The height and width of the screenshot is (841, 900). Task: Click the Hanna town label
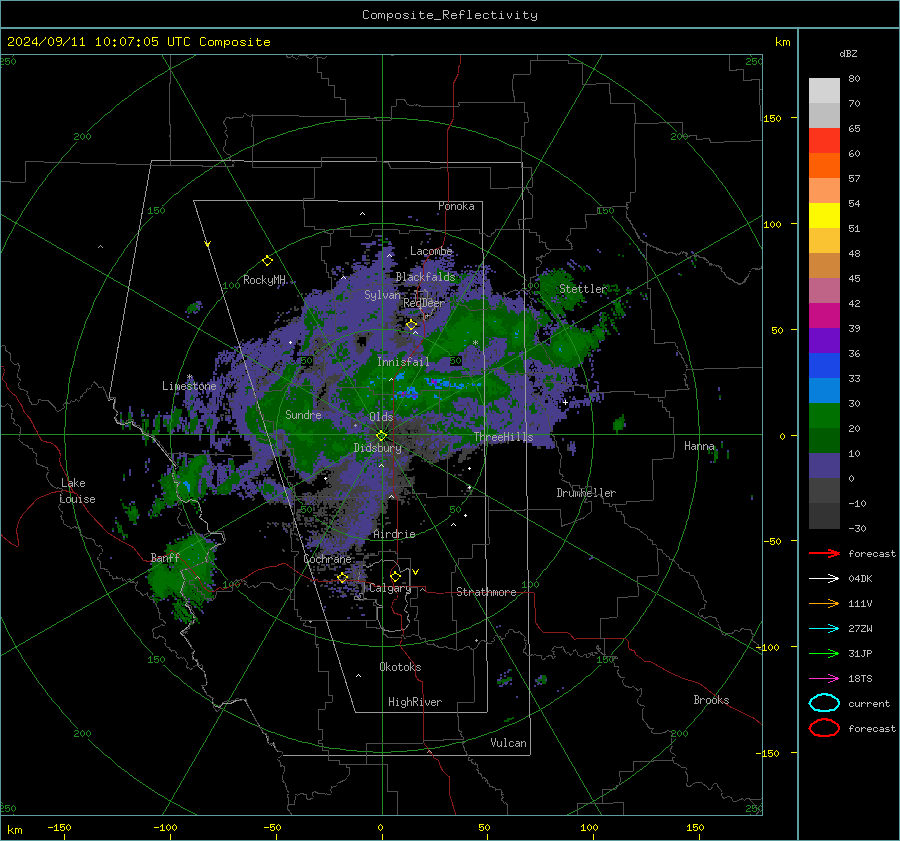pyautogui.click(x=699, y=446)
